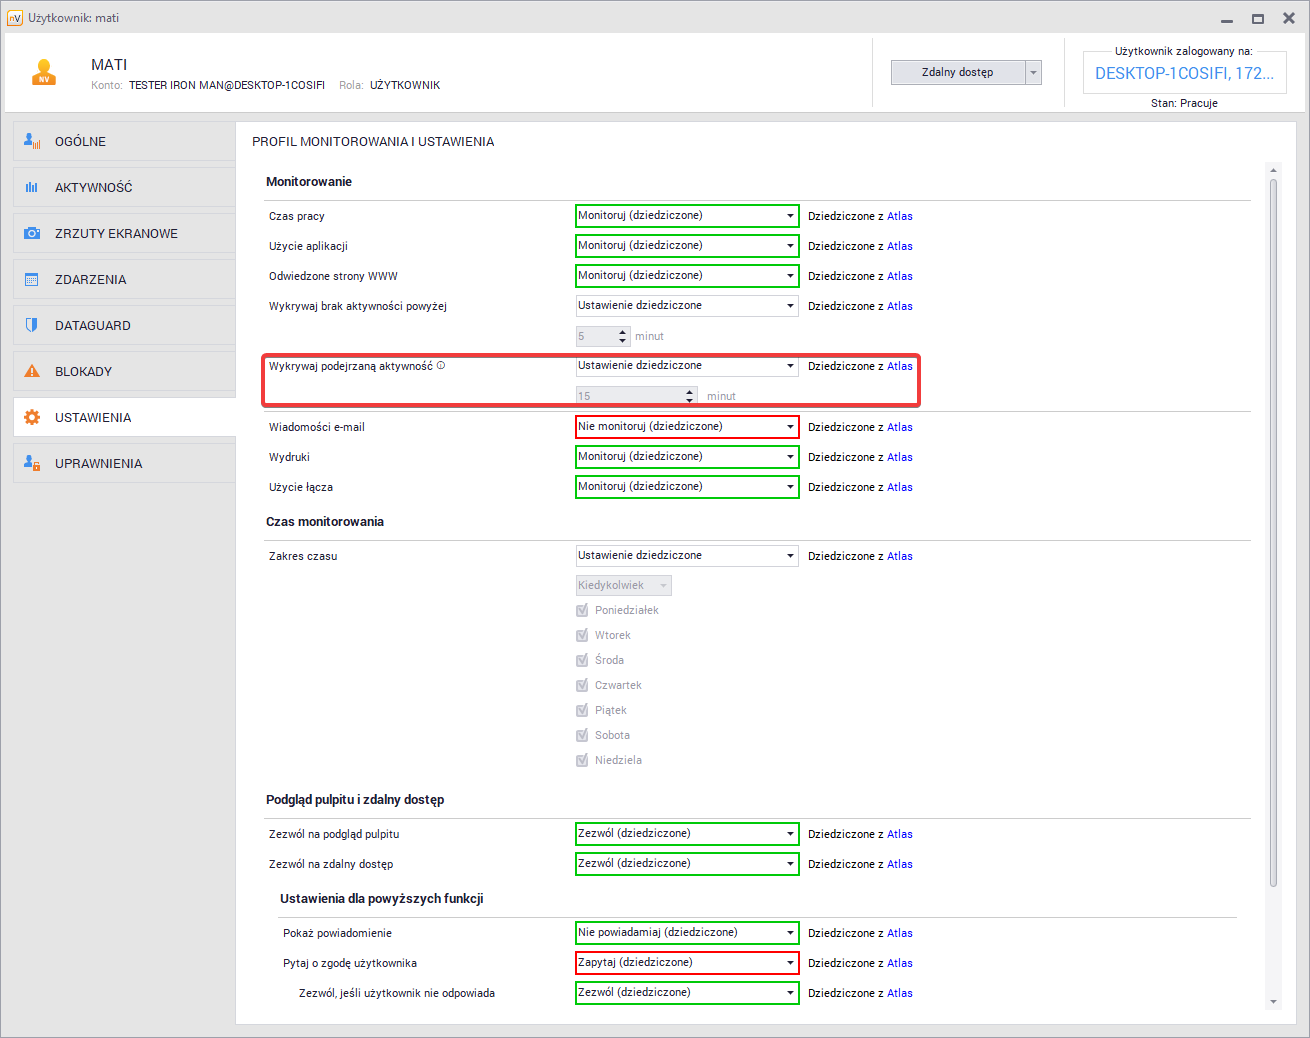Open Atlas link in Zakres czasu row
The image size is (1310, 1038).
tap(900, 556)
